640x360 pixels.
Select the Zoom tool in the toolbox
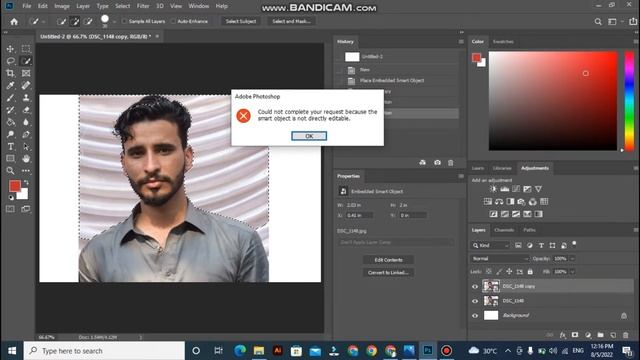10,171
